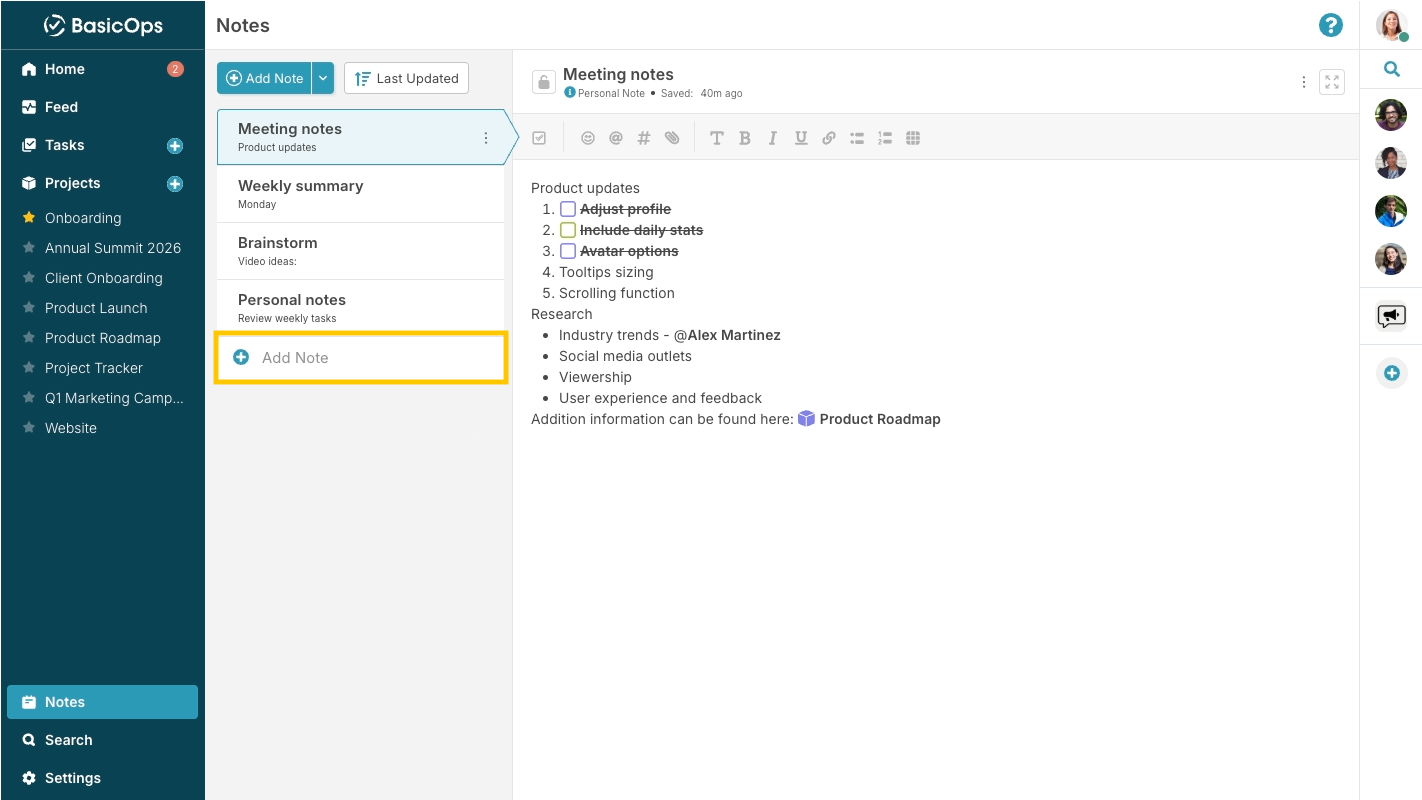Insert a link from the toolbar
Image resolution: width=1422 pixels, height=800 pixels.
point(829,139)
